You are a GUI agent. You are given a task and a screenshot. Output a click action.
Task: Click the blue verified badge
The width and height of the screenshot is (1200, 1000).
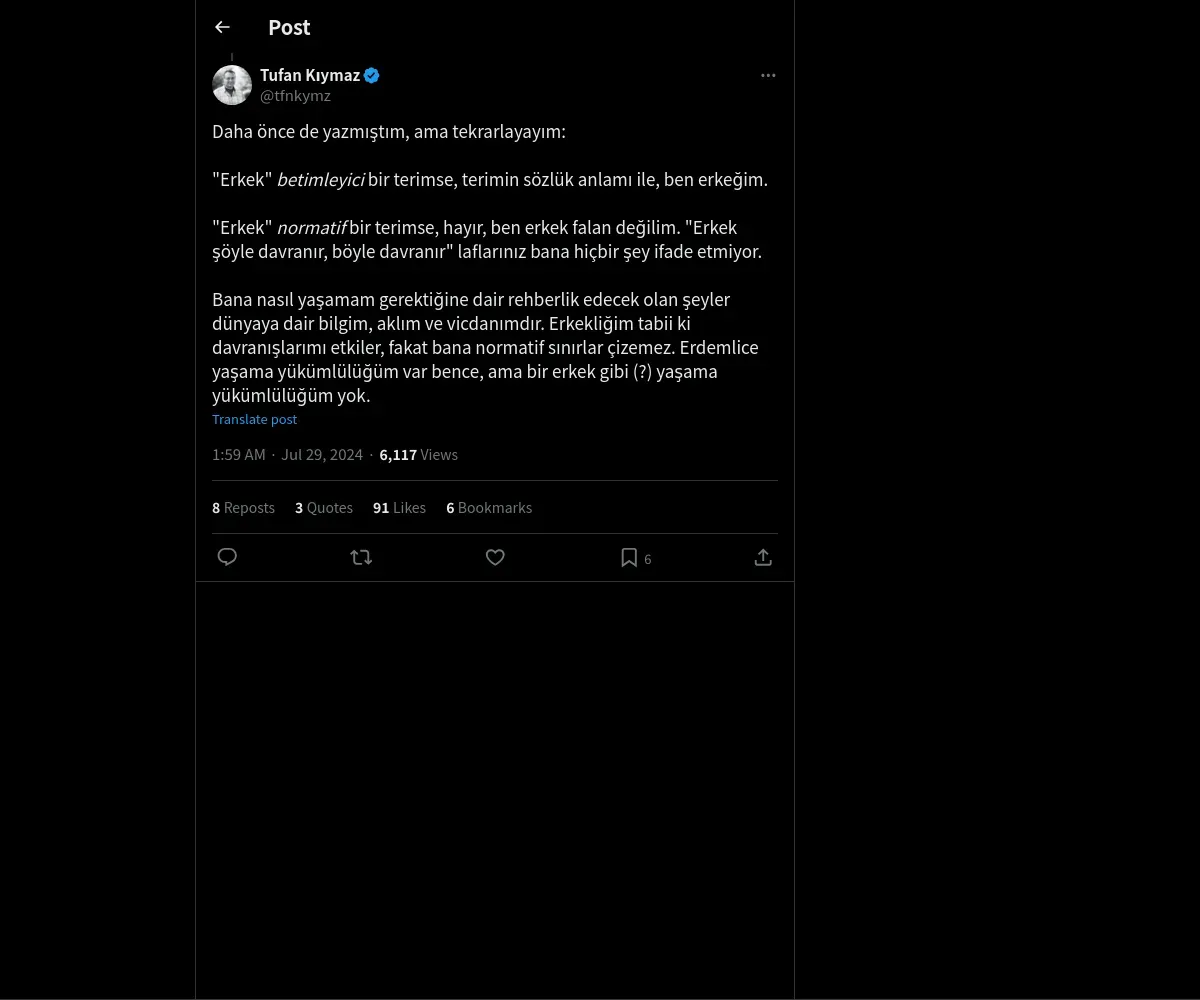coord(372,75)
